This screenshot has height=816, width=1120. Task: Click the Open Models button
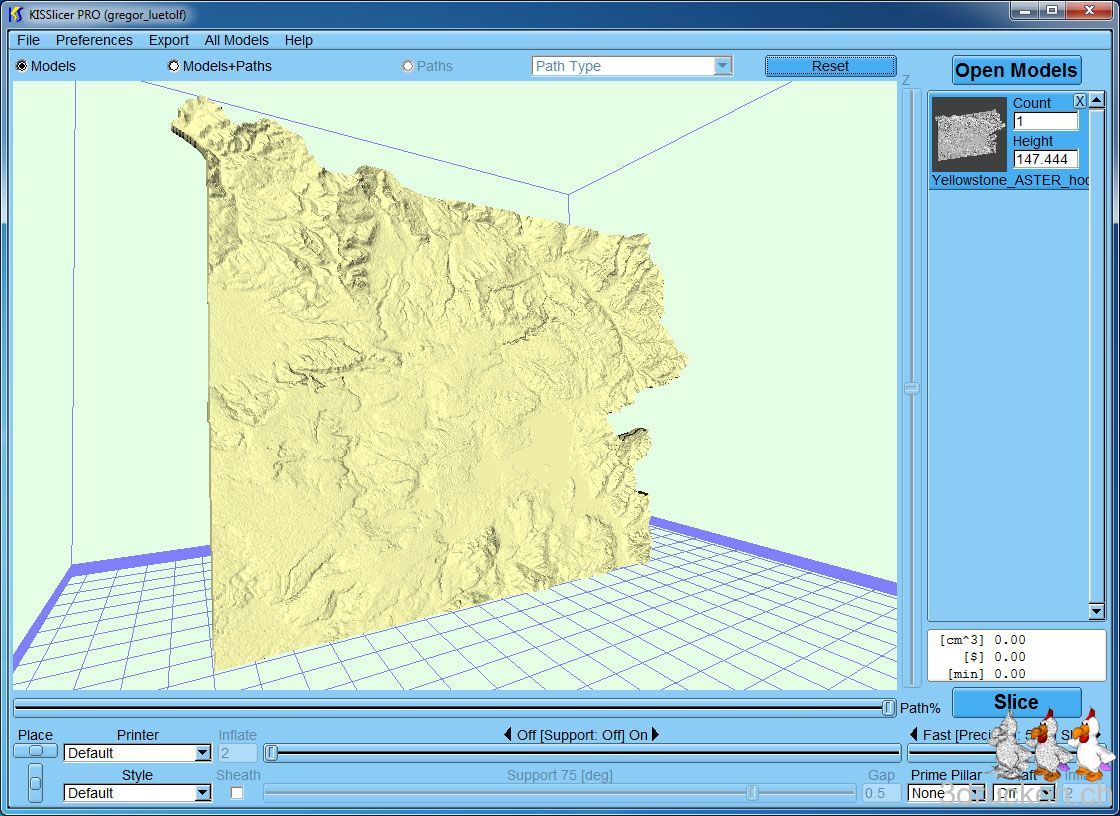pyautogui.click(x=1016, y=70)
